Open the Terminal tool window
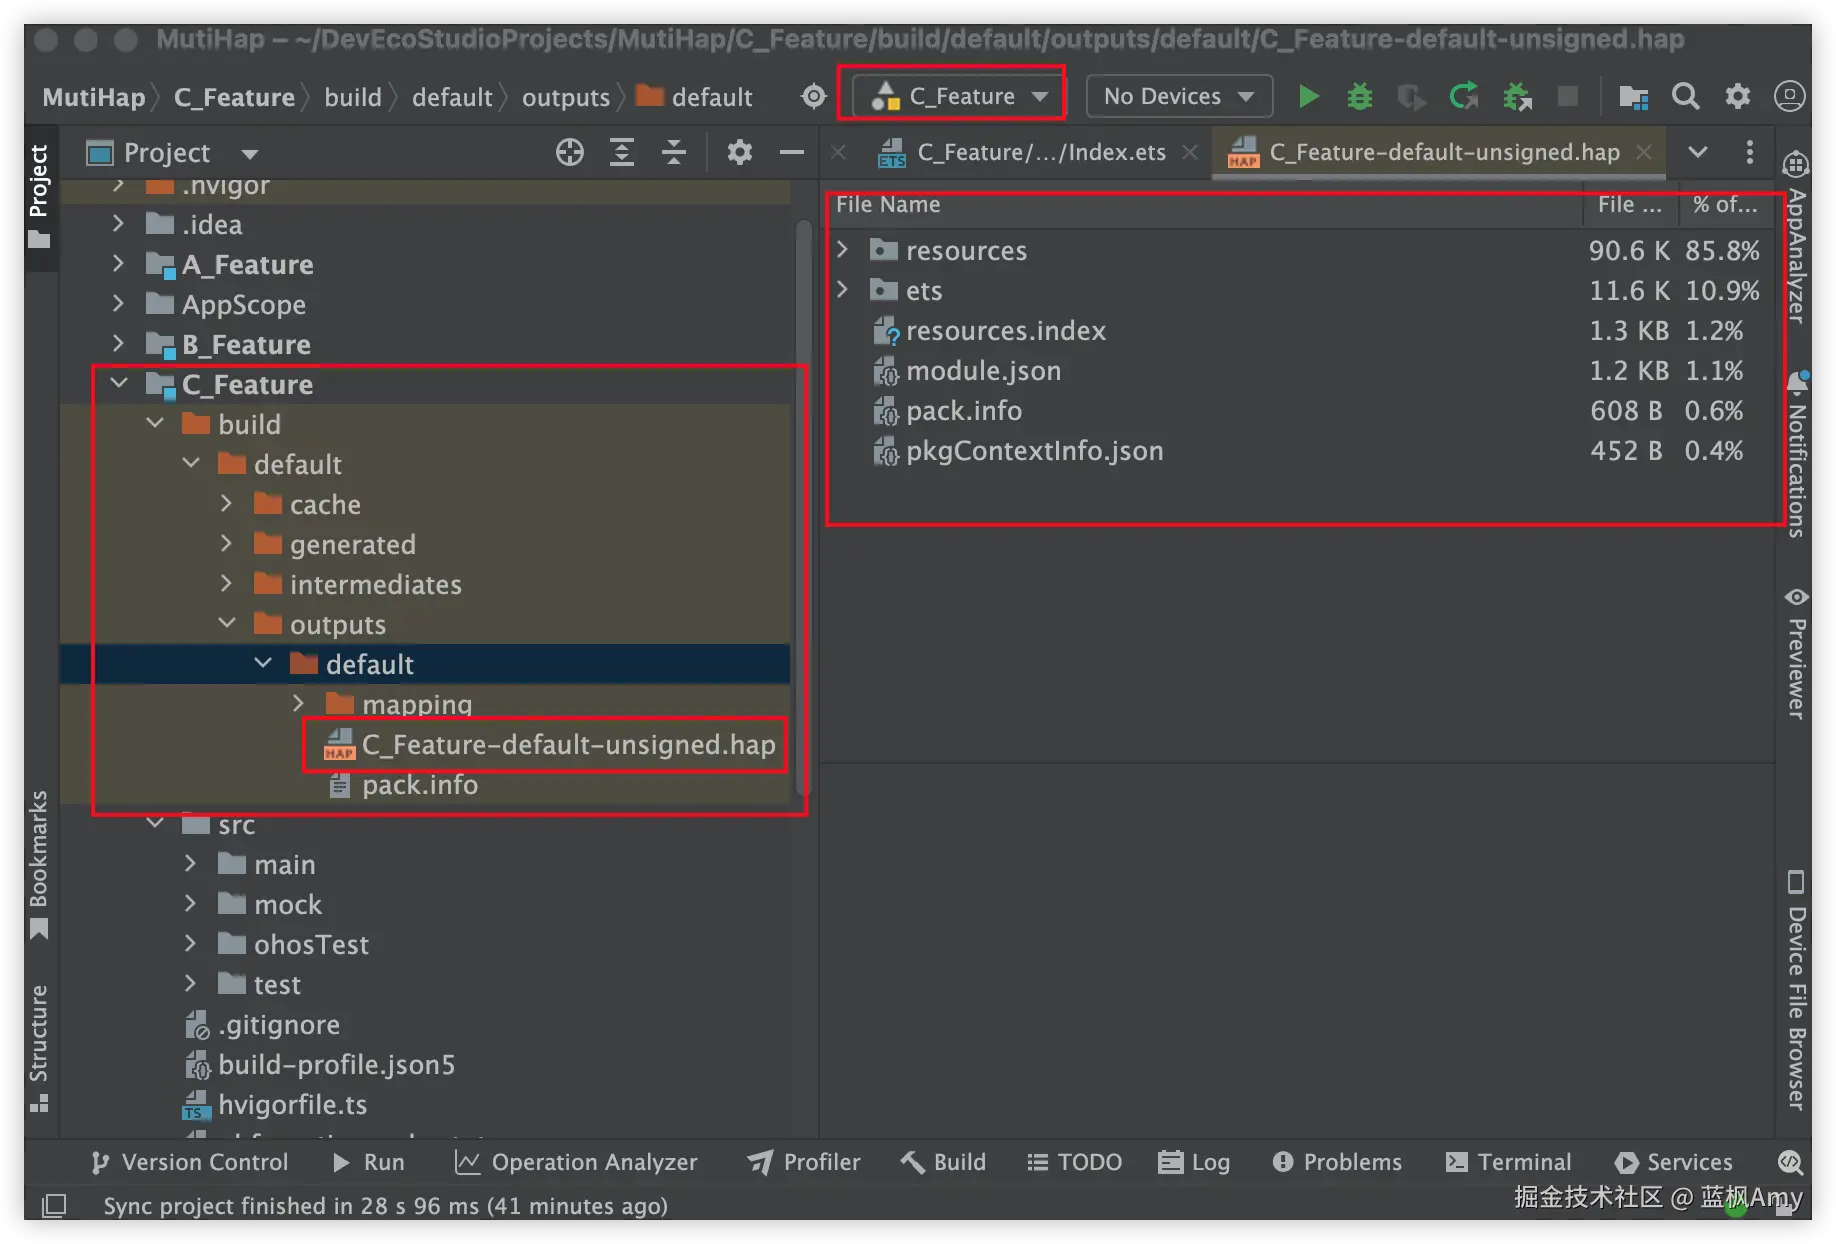Image resolution: width=1836 pixels, height=1244 pixels. [1509, 1162]
